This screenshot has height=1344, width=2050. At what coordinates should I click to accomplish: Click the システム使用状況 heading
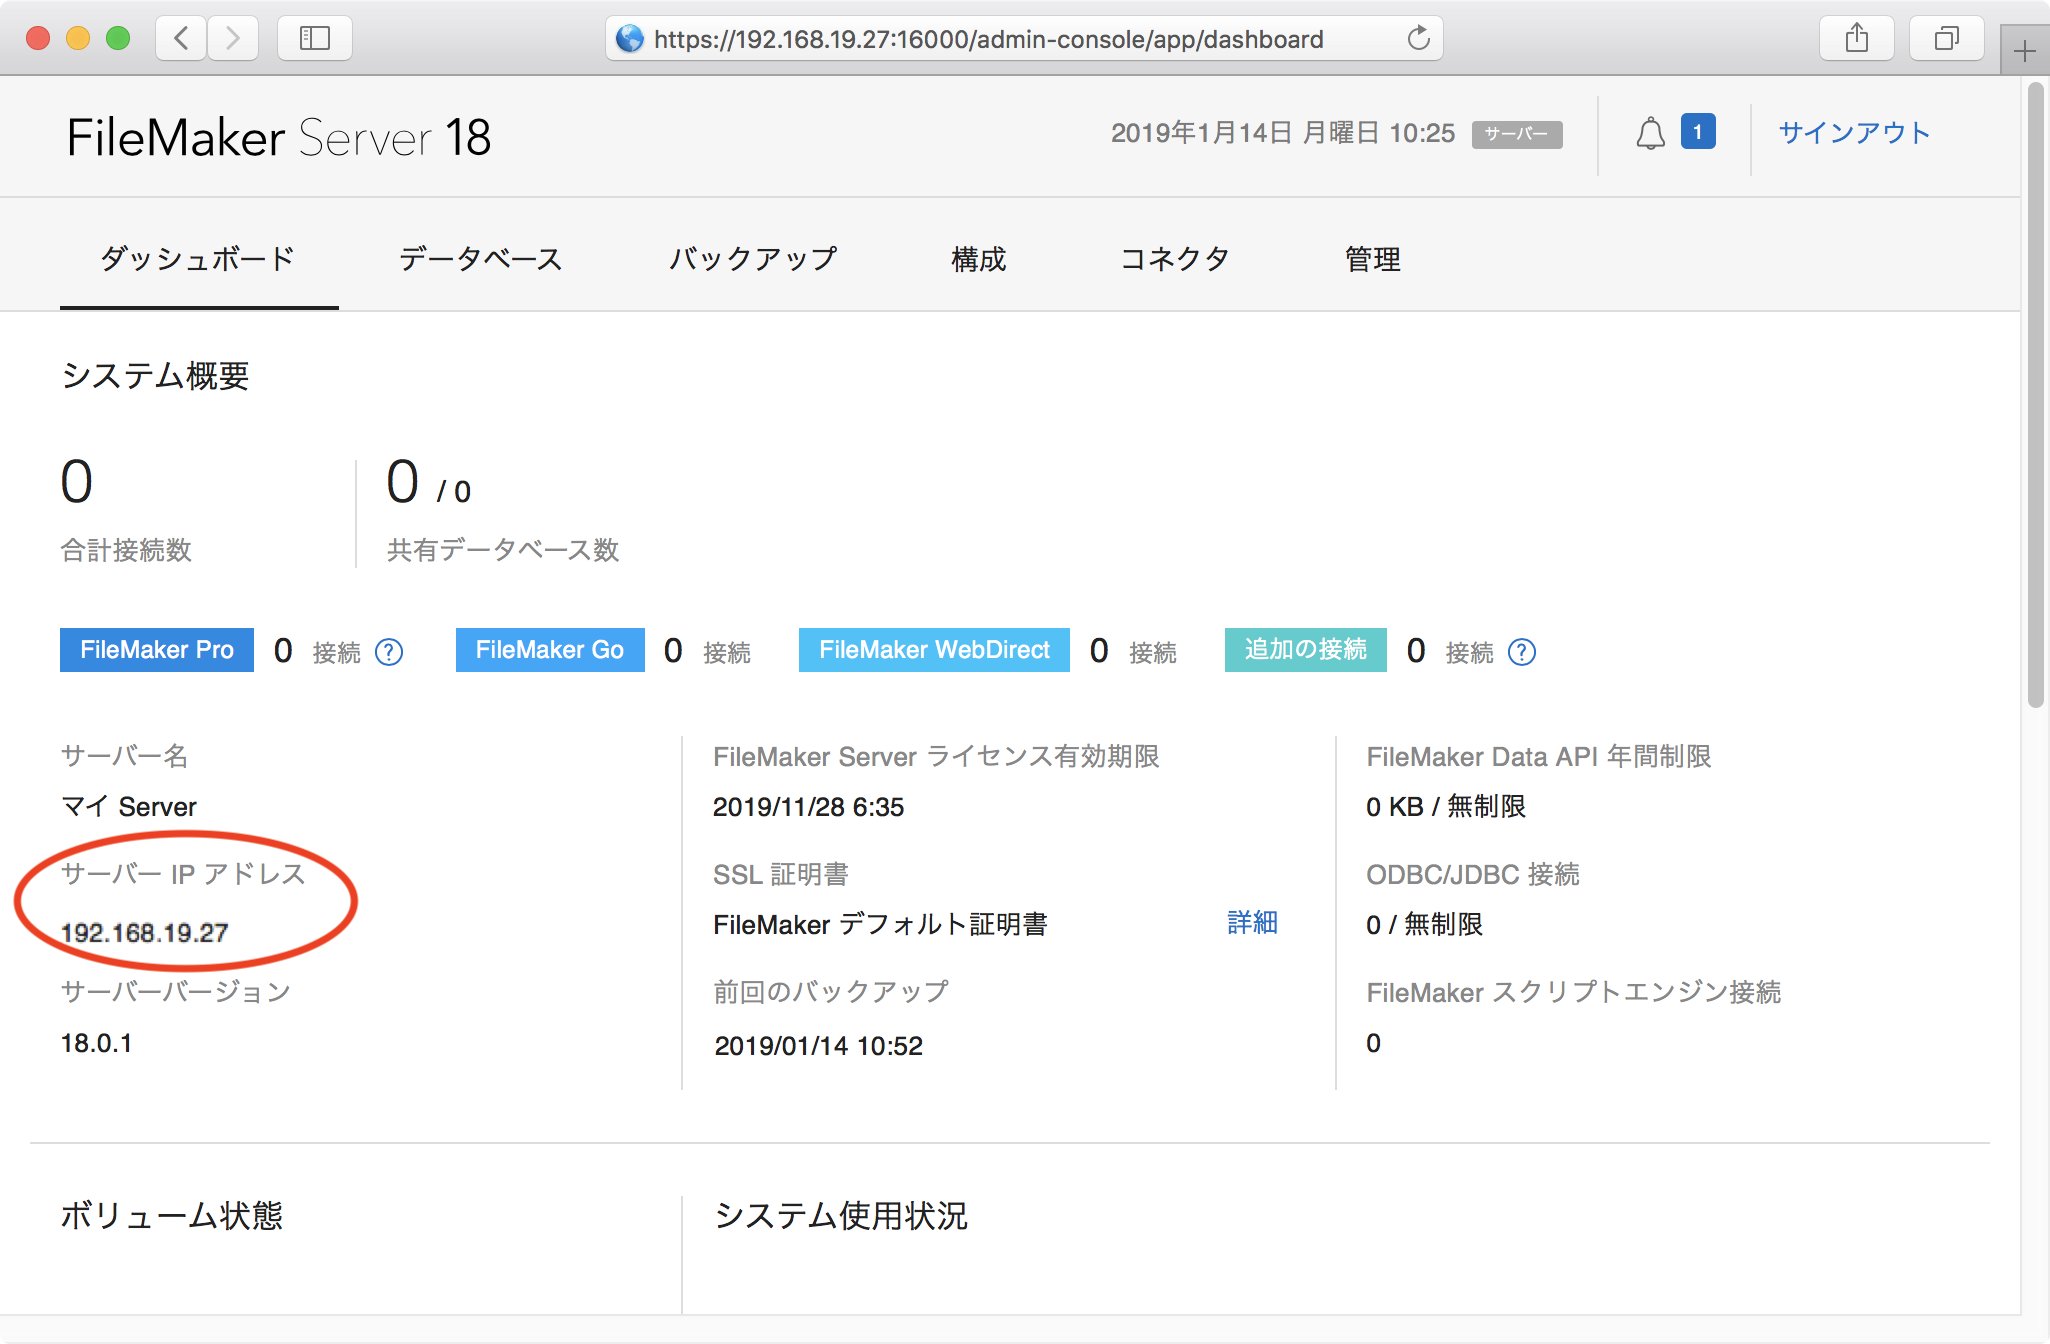(841, 1216)
